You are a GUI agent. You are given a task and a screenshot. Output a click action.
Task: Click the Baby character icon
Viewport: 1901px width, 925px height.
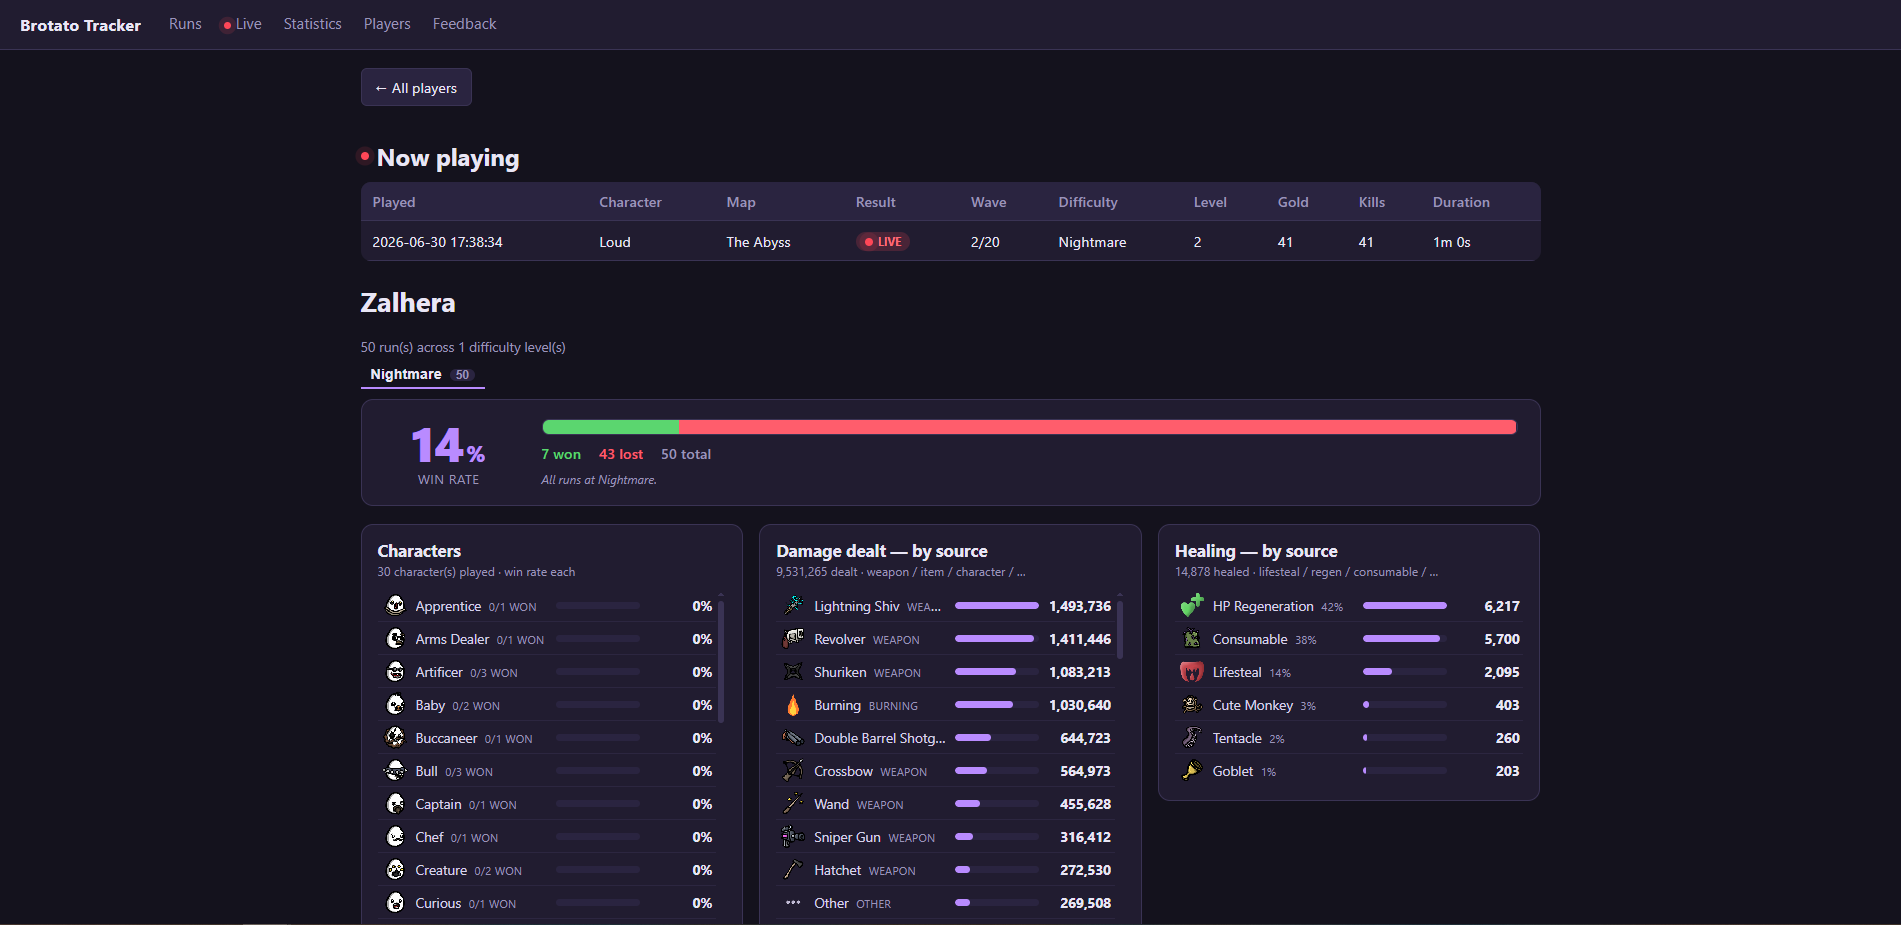pos(396,704)
